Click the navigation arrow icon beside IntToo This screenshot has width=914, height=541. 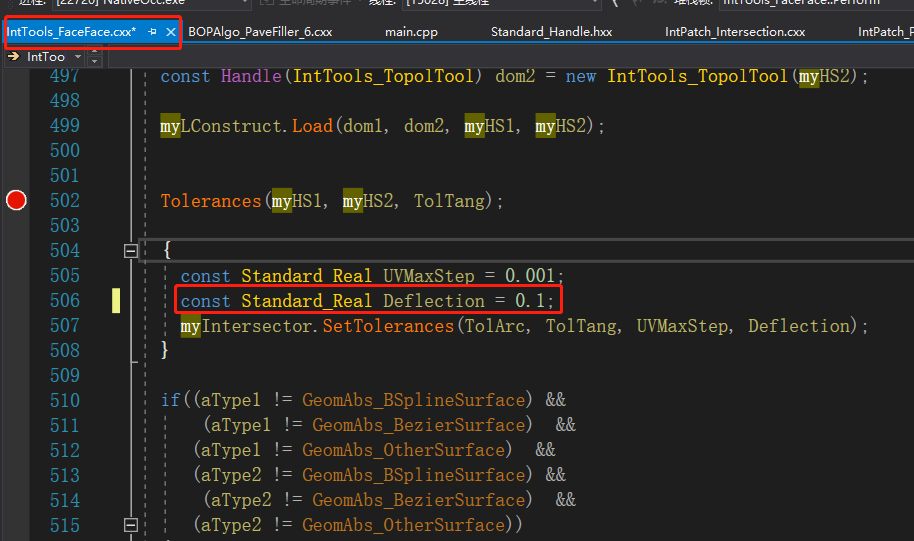[13, 57]
